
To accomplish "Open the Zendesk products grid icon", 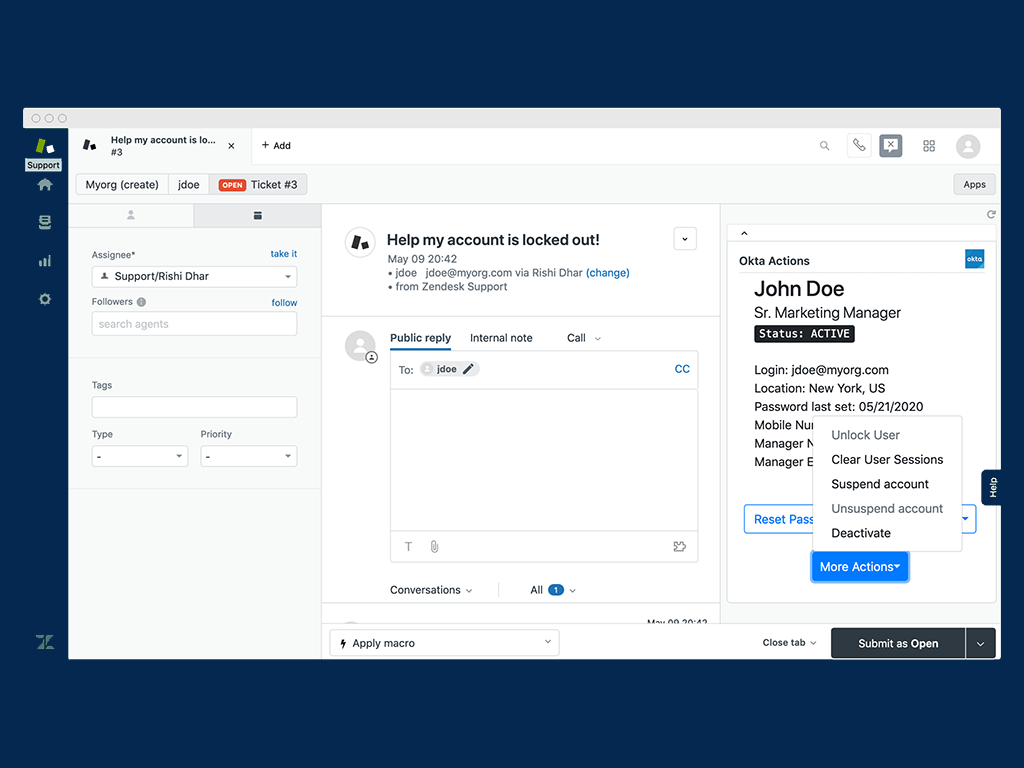I will (x=929, y=146).
